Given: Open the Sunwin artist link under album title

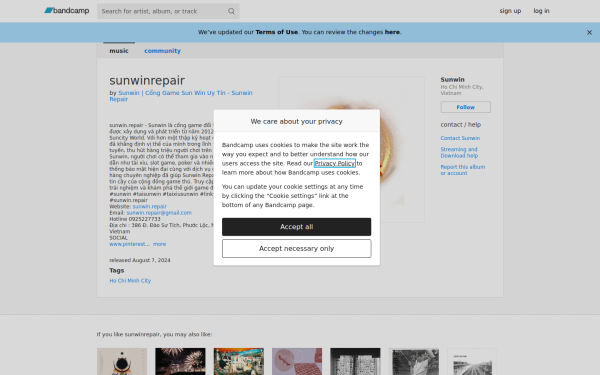Looking at the screenshot, I should pyautogui.click(x=181, y=96).
